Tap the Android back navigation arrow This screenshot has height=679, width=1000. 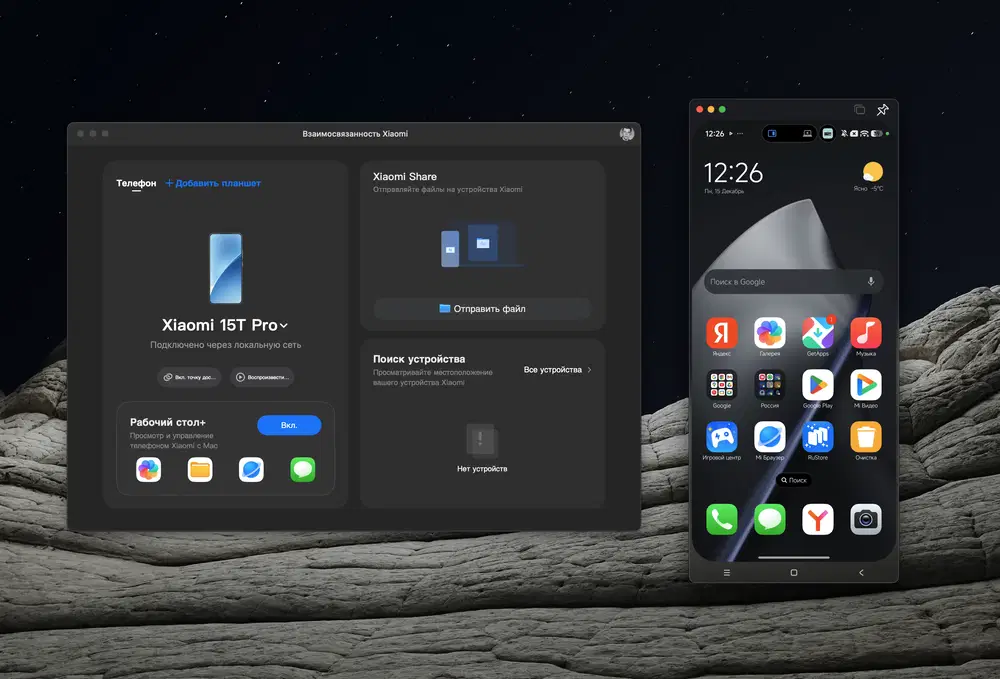[861, 573]
